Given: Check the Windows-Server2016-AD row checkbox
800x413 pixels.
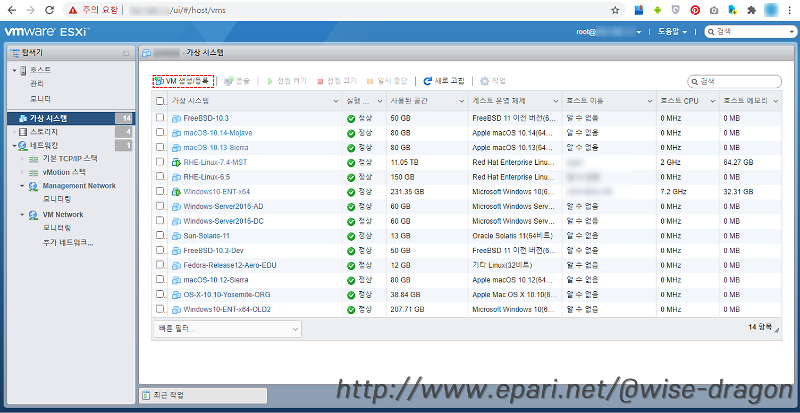Looking at the screenshot, I should pos(160,206).
